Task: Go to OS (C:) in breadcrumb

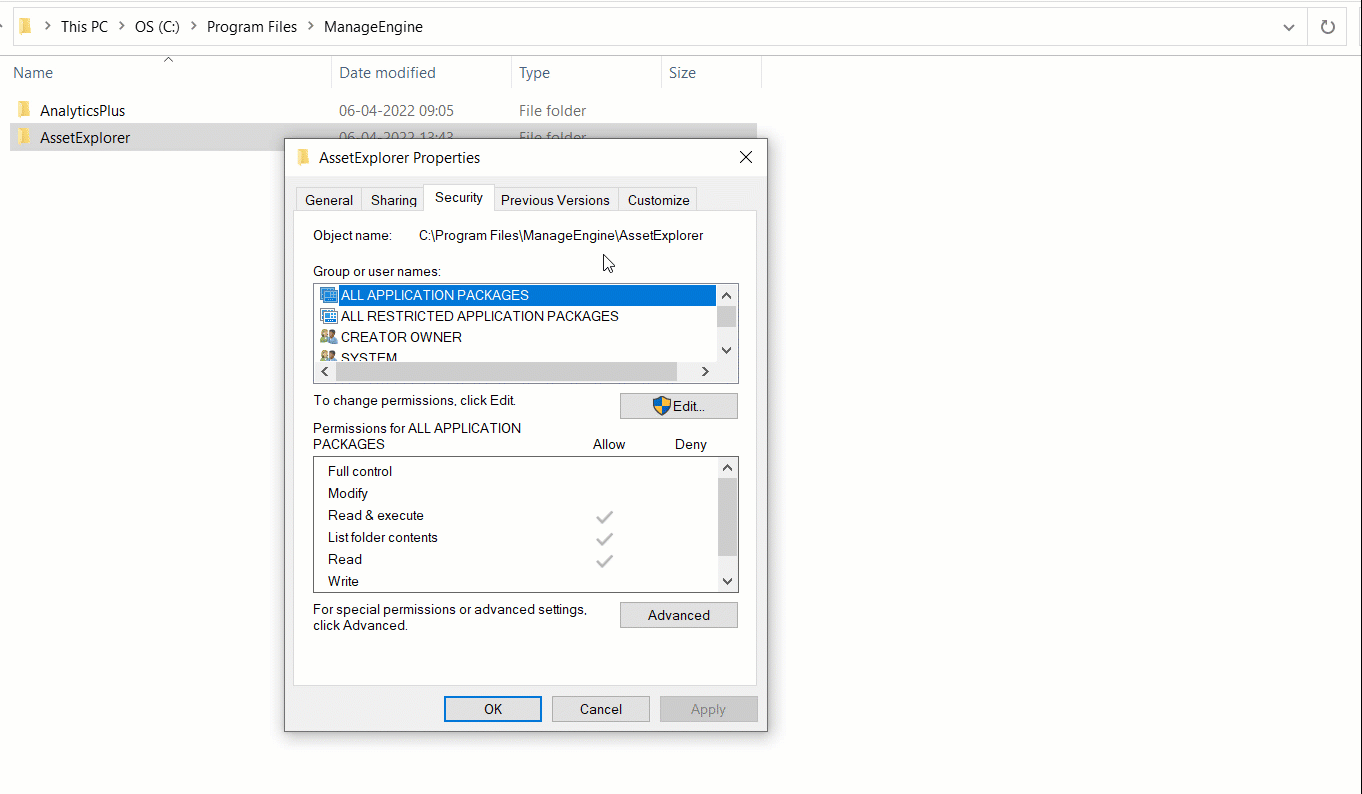Action: pyautogui.click(x=157, y=27)
